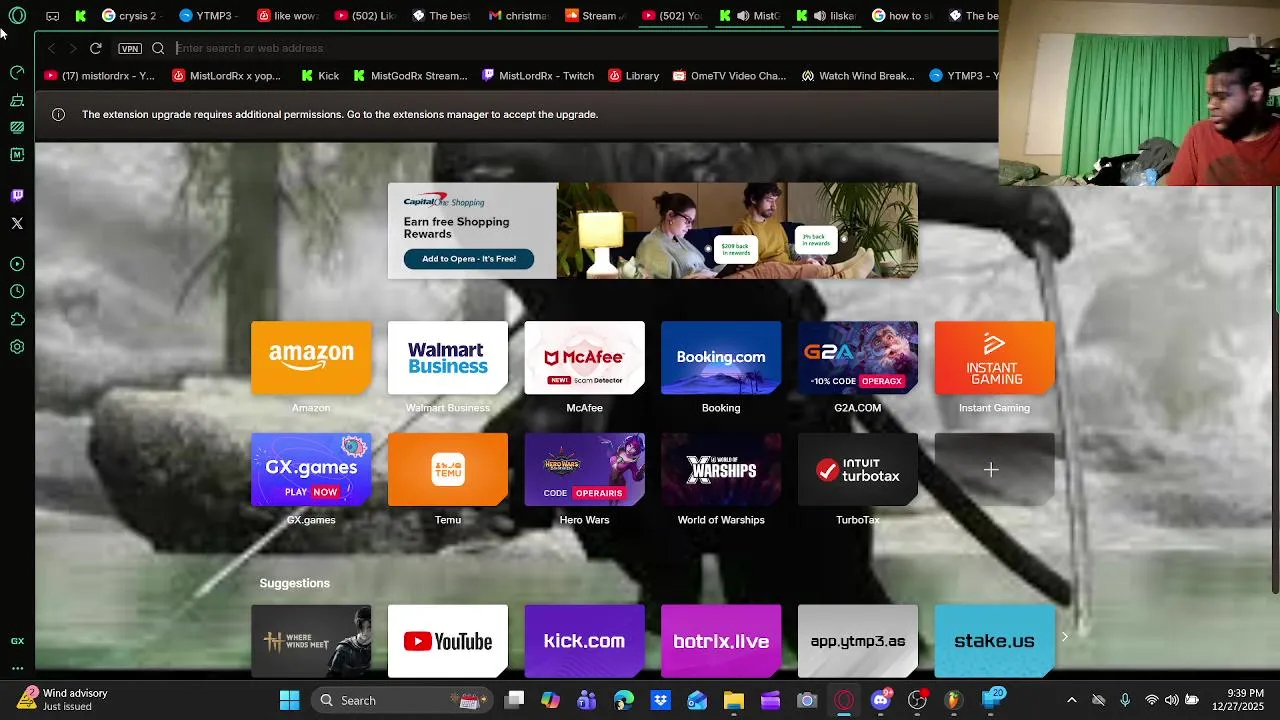Screen dimensions: 1280x720
Task: Add a new speed dial with plus tile
Action: coord(994,469)
